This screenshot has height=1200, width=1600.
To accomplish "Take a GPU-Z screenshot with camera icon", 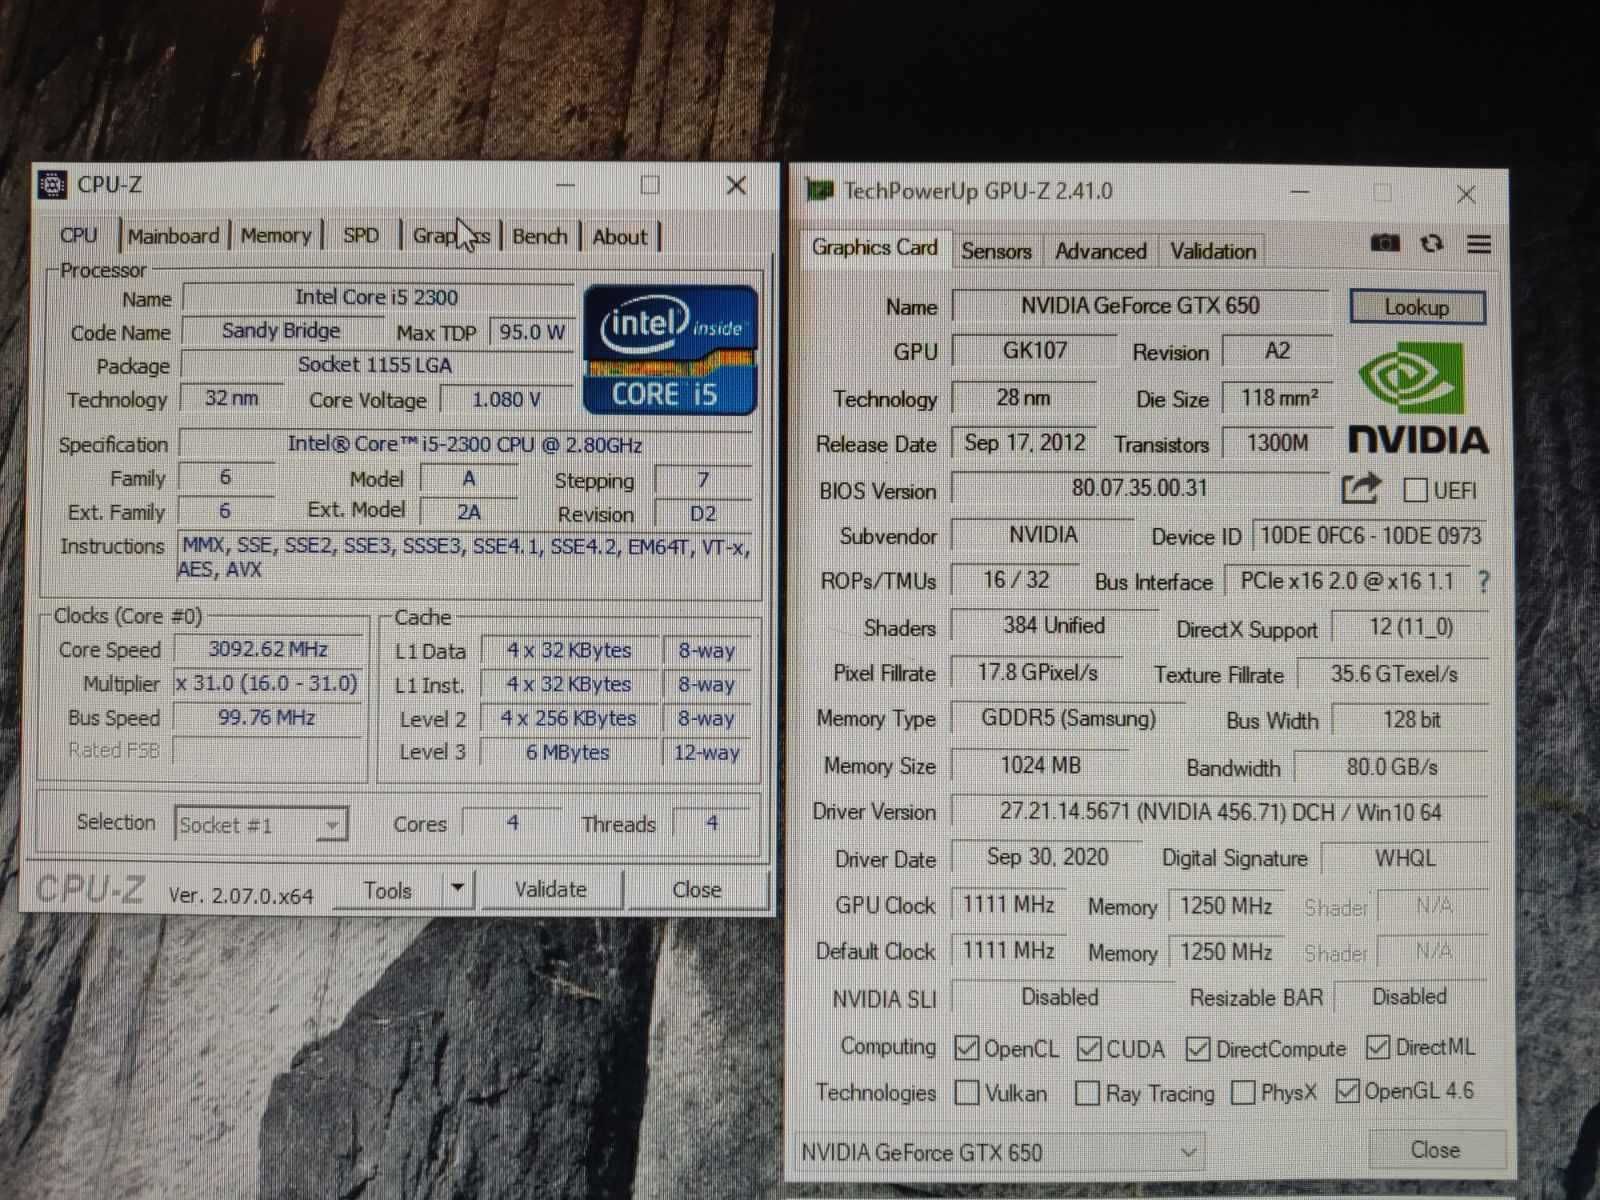I will [x=1384, y=243].
